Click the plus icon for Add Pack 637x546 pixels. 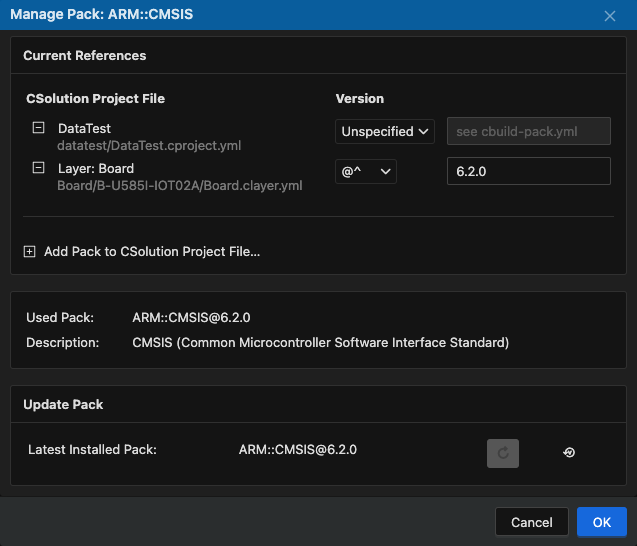click(x=29, y=251)
